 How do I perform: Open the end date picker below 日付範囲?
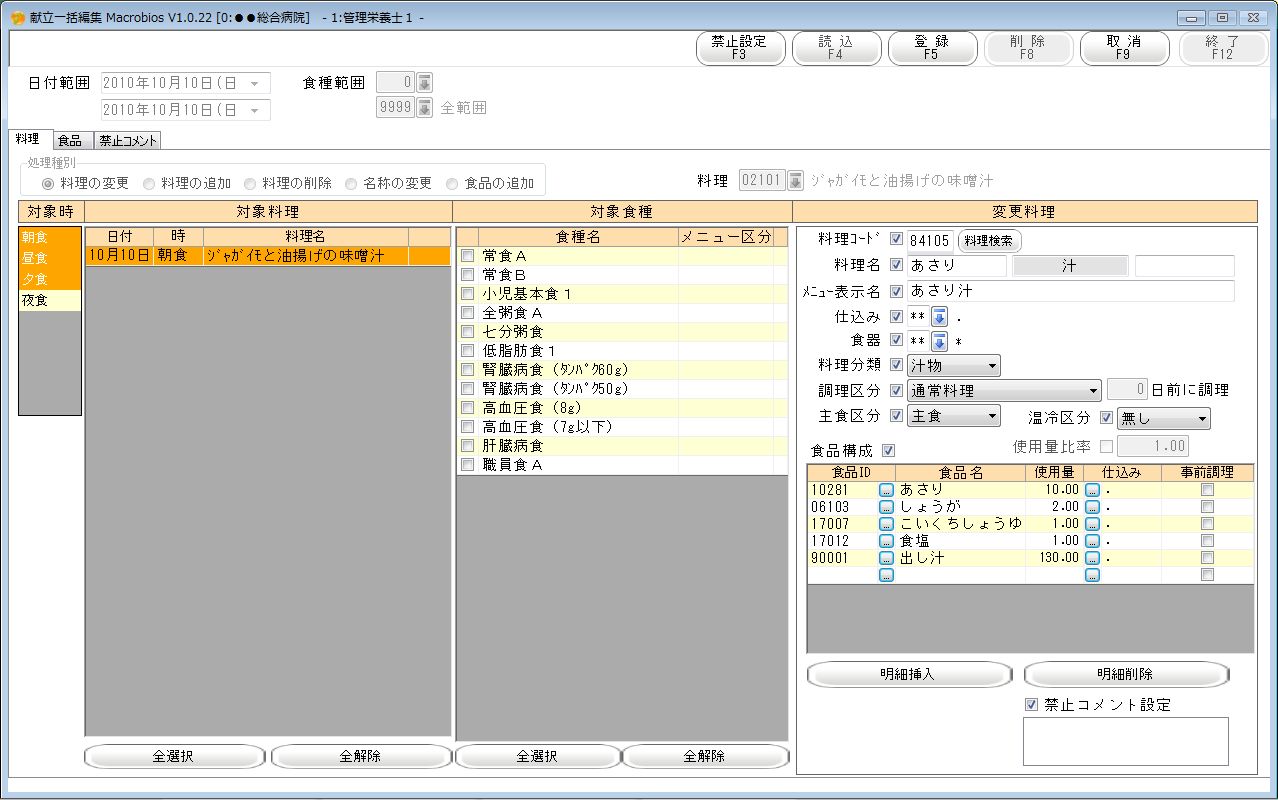254,110
